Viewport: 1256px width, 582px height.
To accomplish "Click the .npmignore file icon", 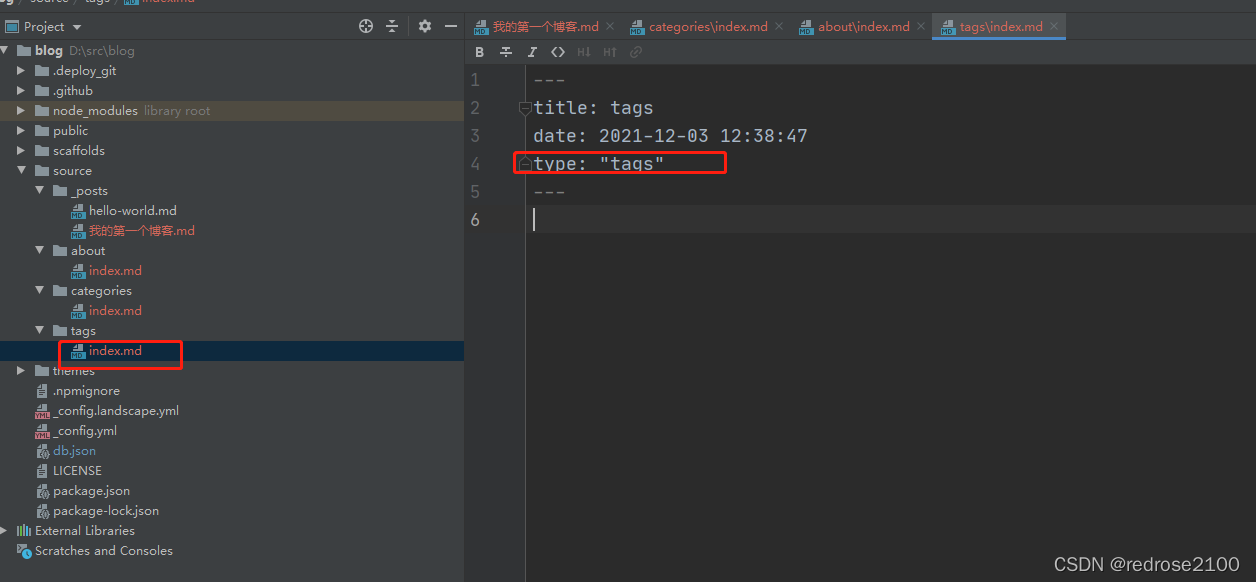I will click(42, 391).
